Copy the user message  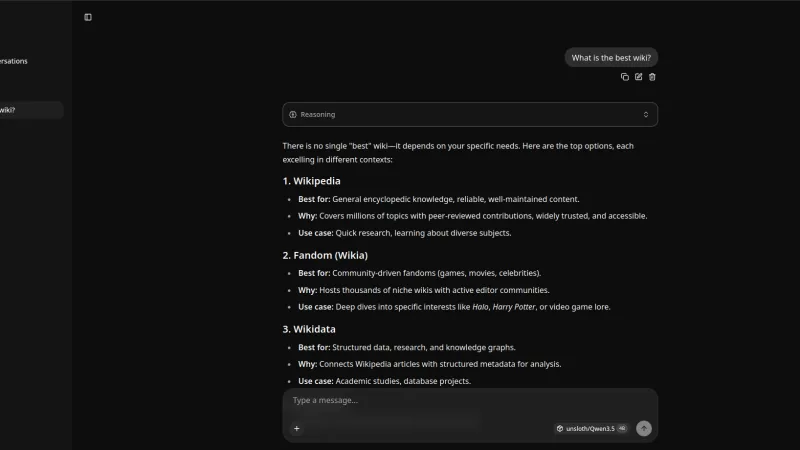[624, 77]
